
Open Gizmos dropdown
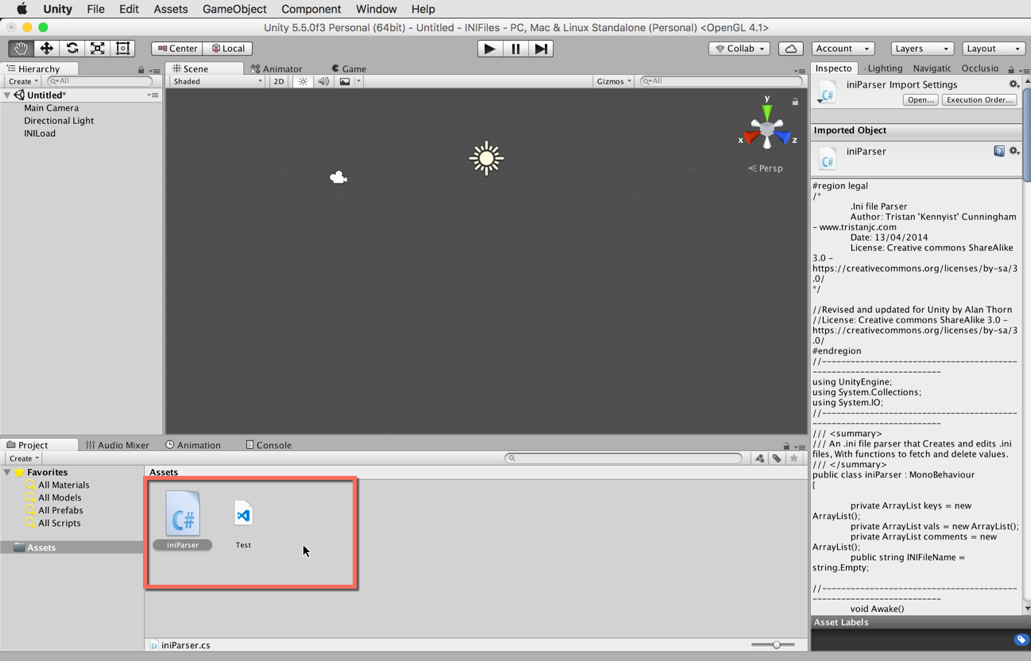613,82
